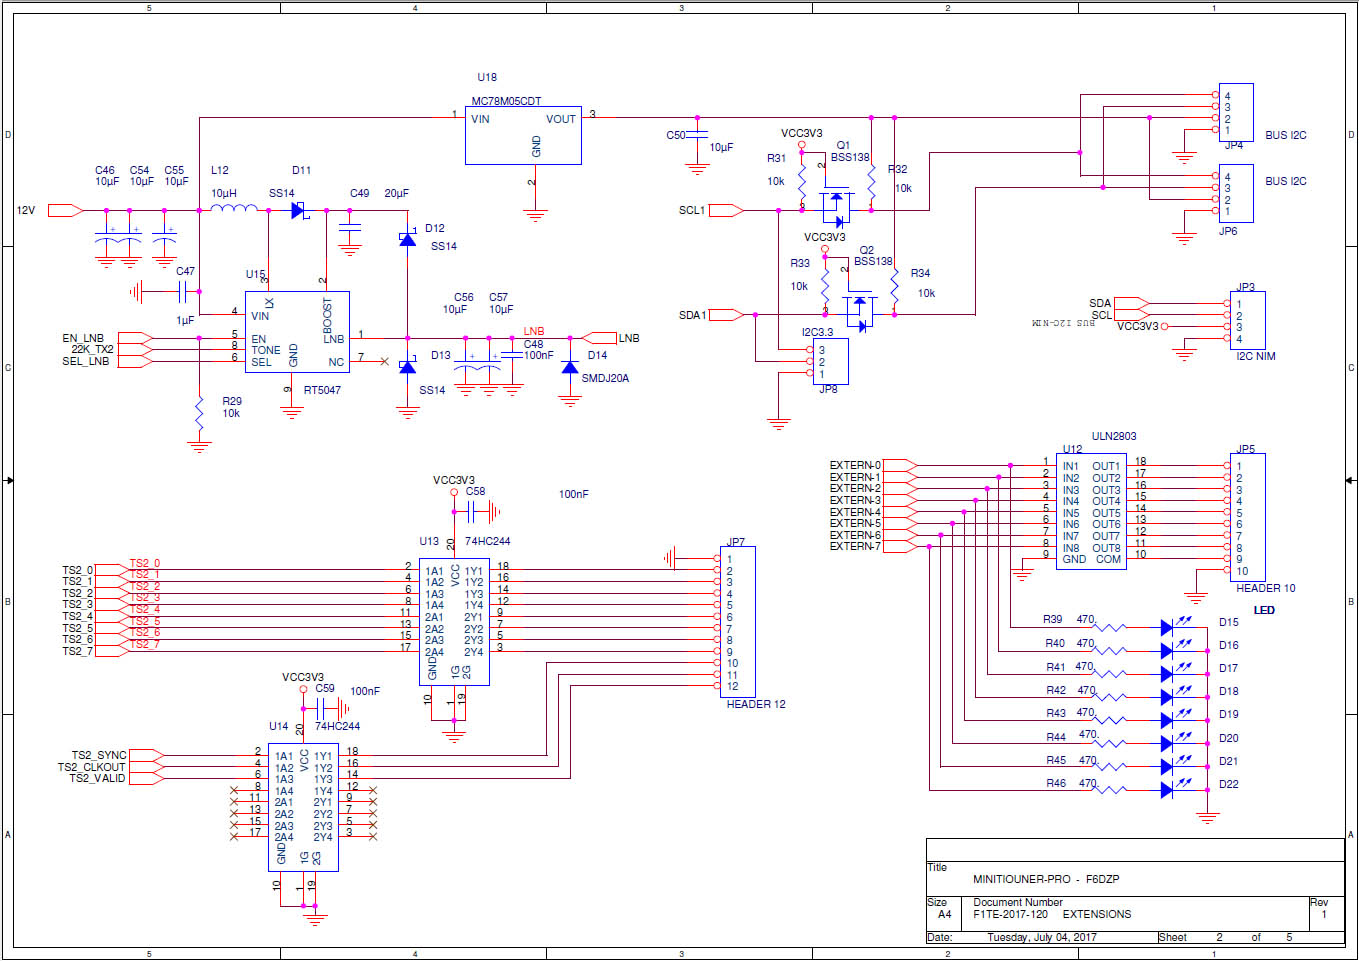
Task: Select the TS2_VALID port label
Action: (98, 778)
